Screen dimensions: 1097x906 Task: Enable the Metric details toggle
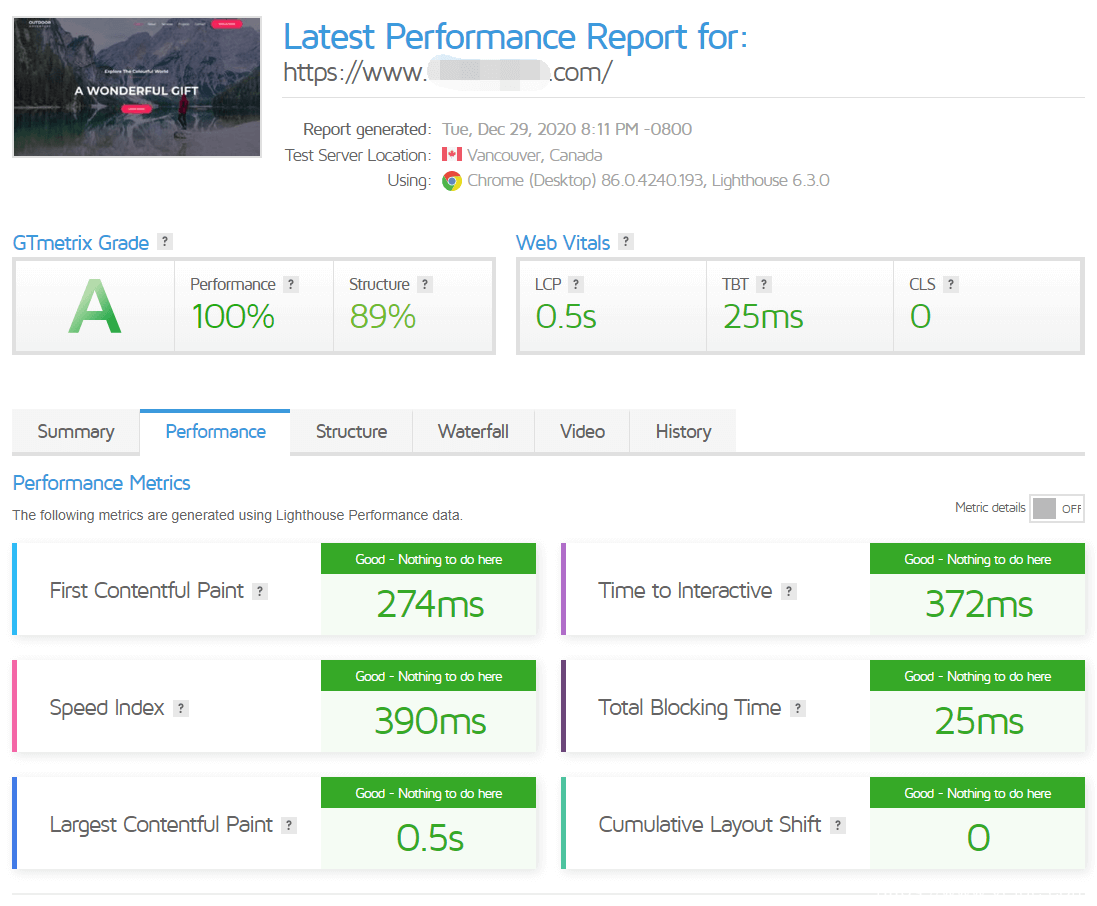click(x=1057, y=508)
